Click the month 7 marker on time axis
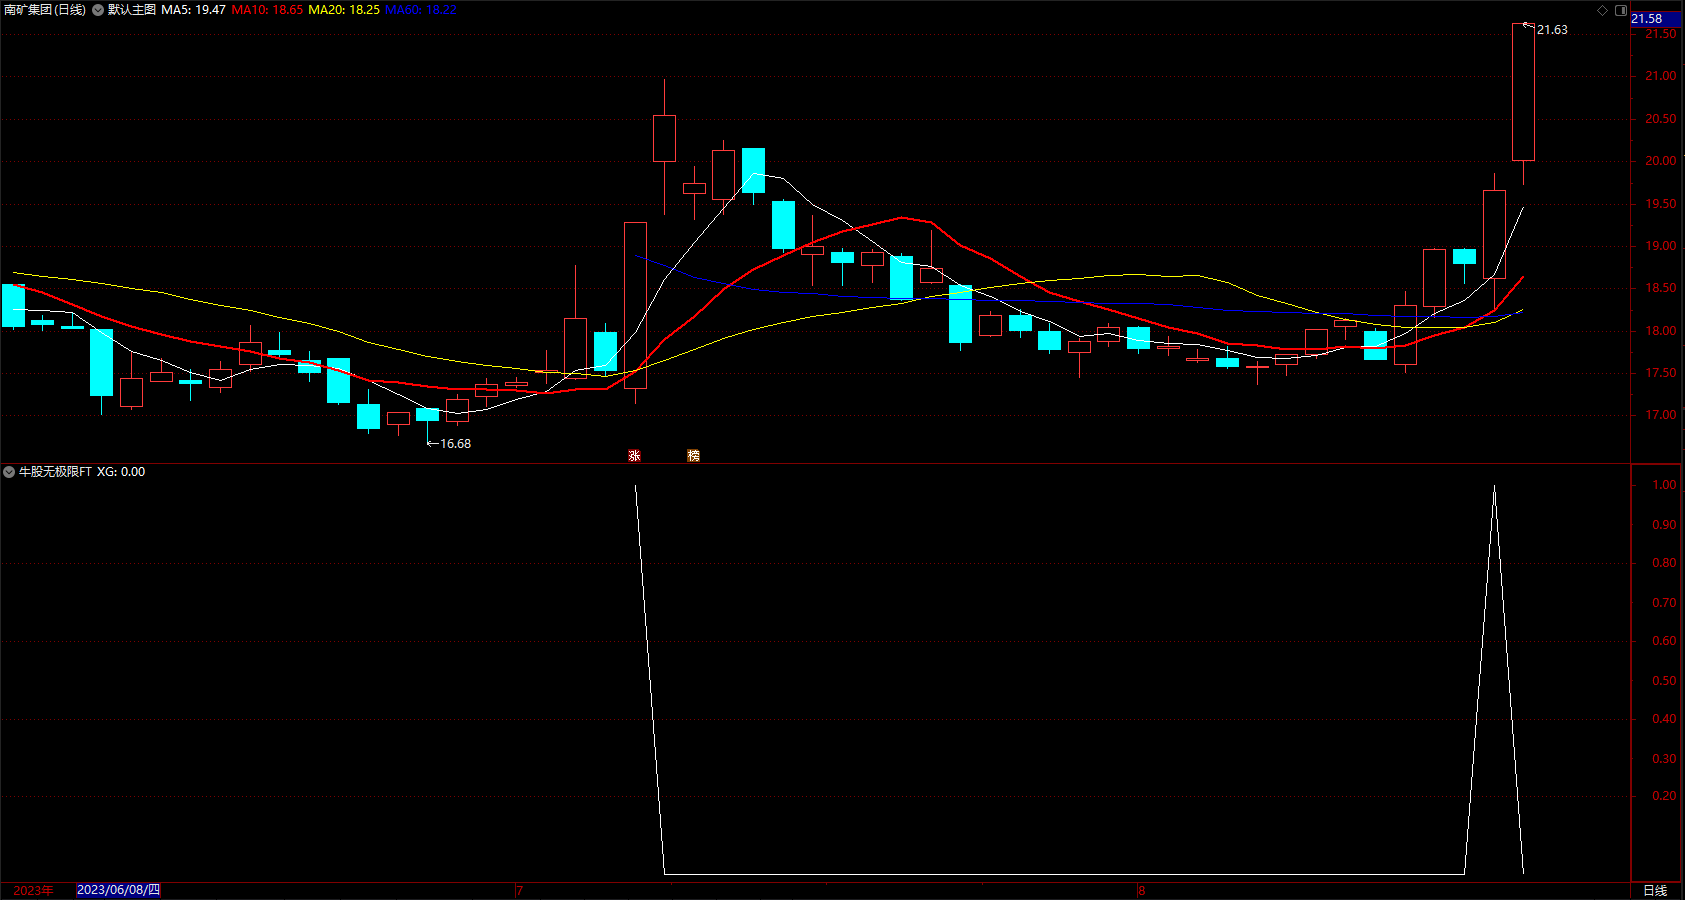 [520, 890]
